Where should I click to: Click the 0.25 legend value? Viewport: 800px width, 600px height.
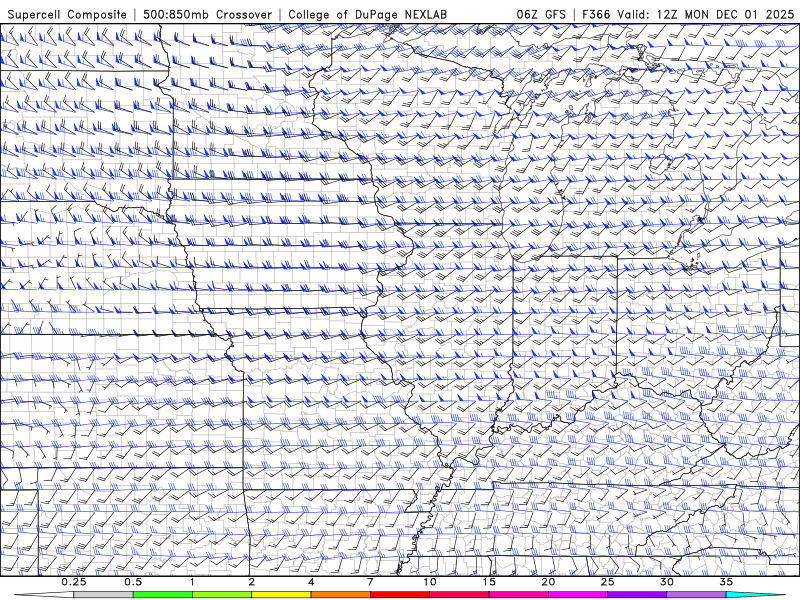(74, 582)
